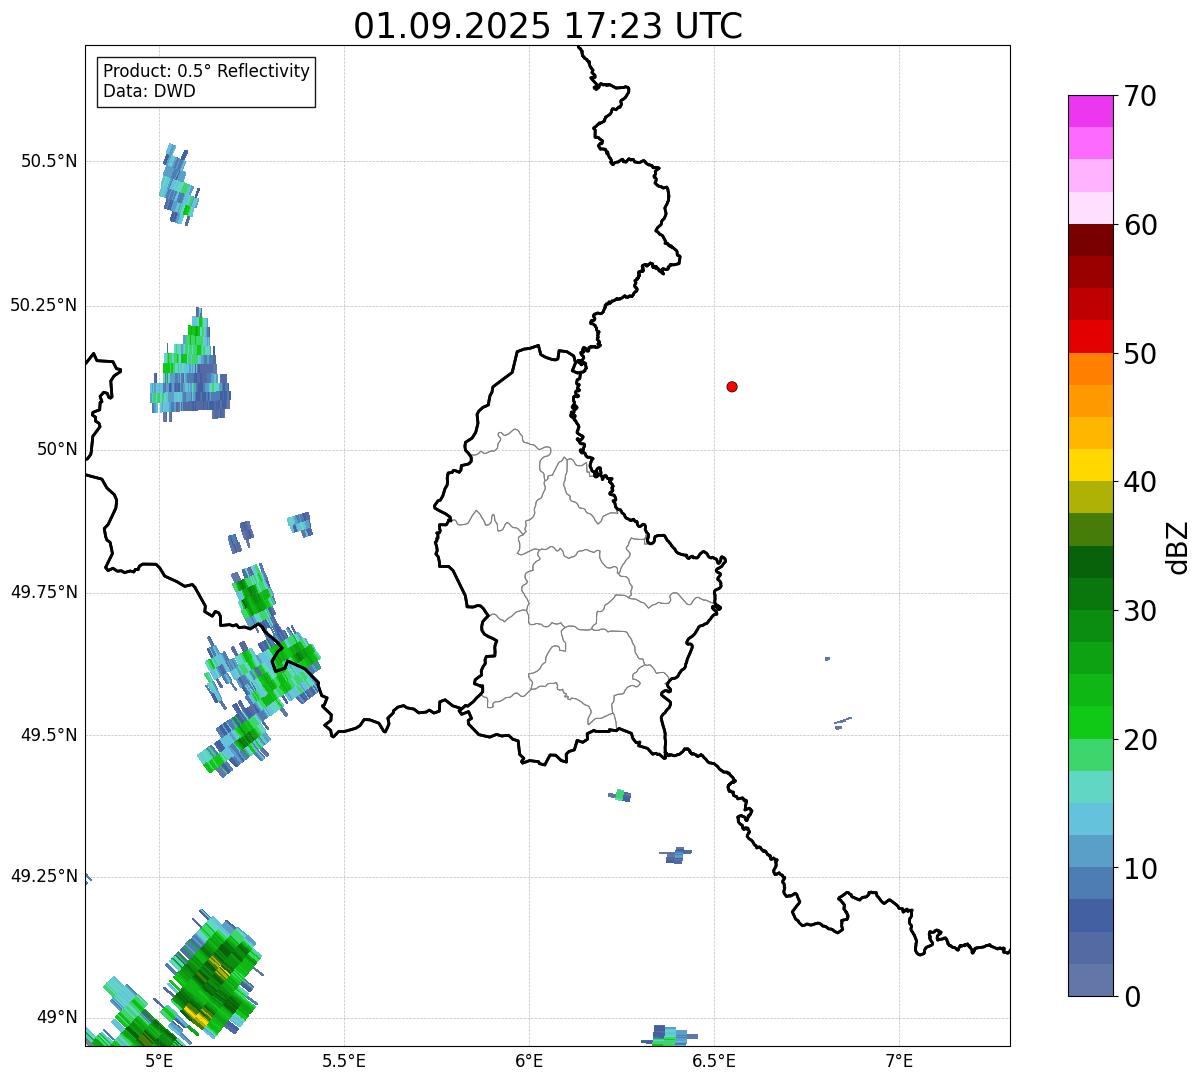This screenshot has width=1202, height=1081.
Task: Click the 49.25°N latitude label
Action: tap(44, 877)
